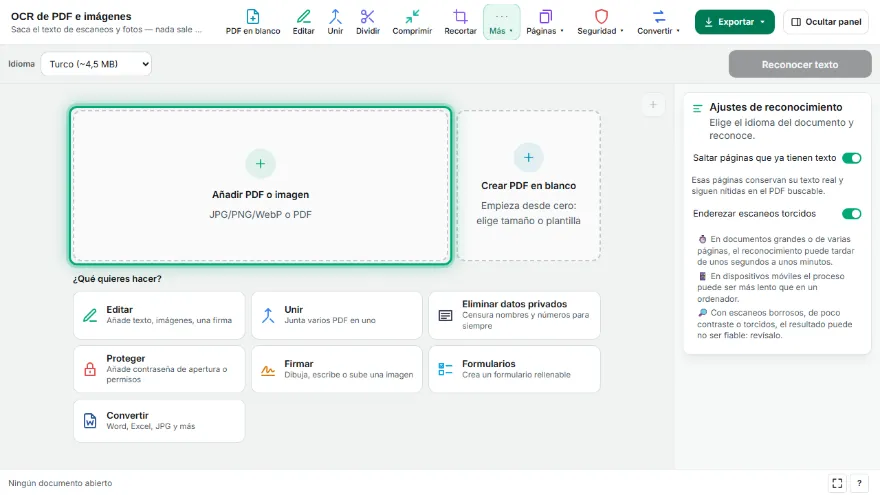This screenshot has height=495, width=880.
Task: Choose the Dividir scissors tool
Action: pyautogui.click(x=368, y=22)
